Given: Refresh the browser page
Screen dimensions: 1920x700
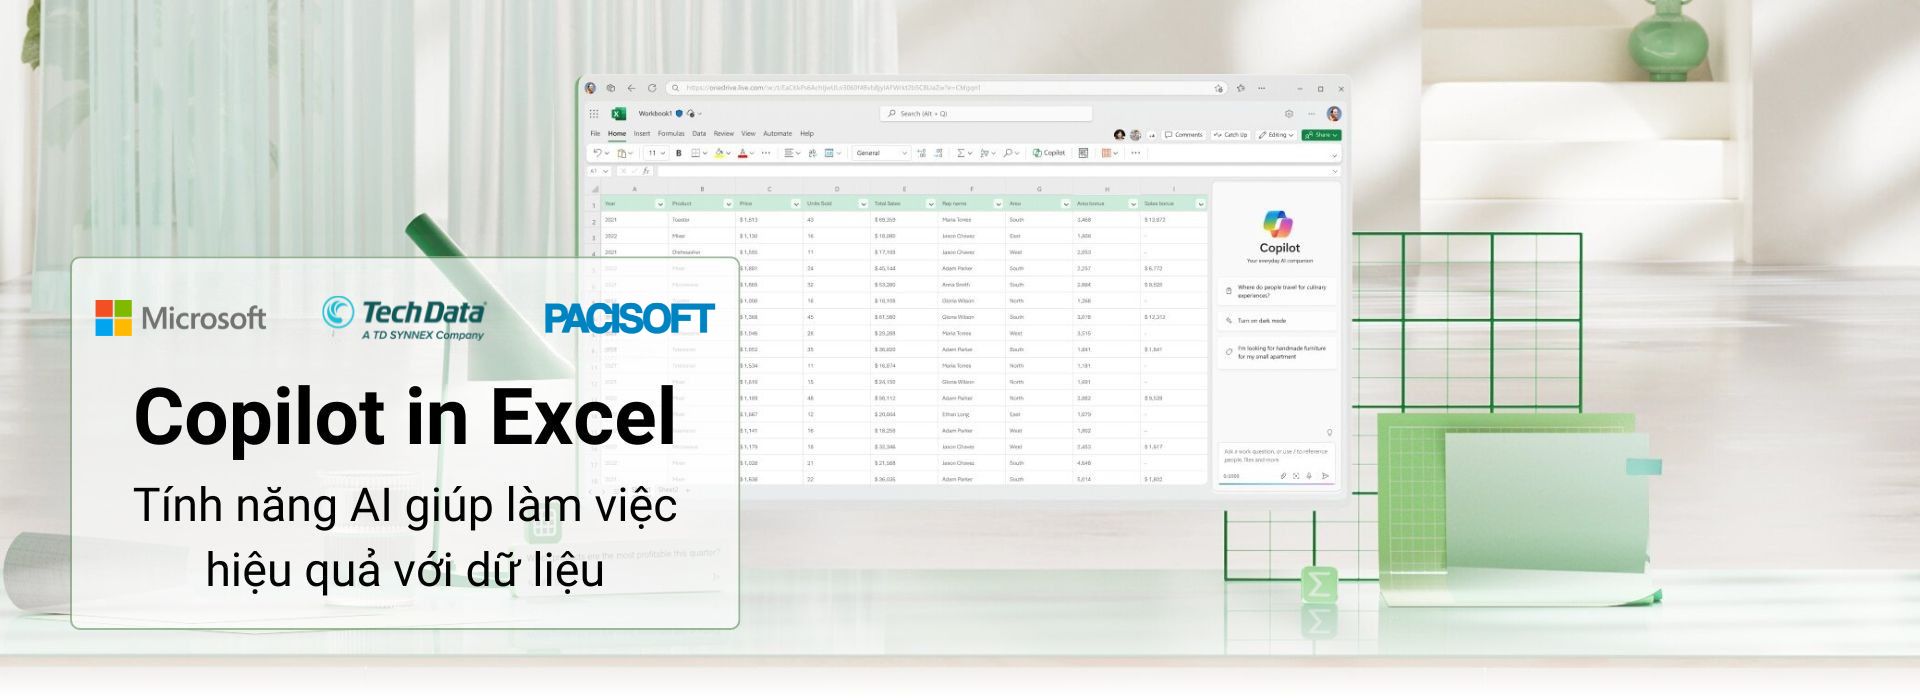Looking at the screenshot, I should pyautogui.click(x=652, y=88).
